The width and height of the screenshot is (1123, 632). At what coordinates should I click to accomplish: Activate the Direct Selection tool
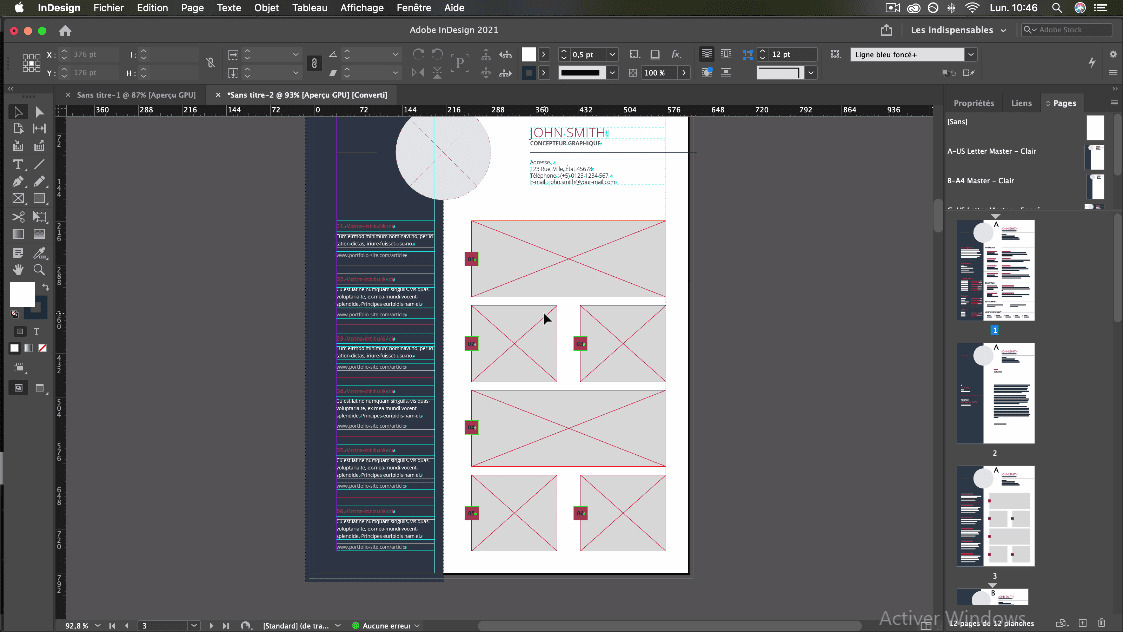click(x=40, y=112)
